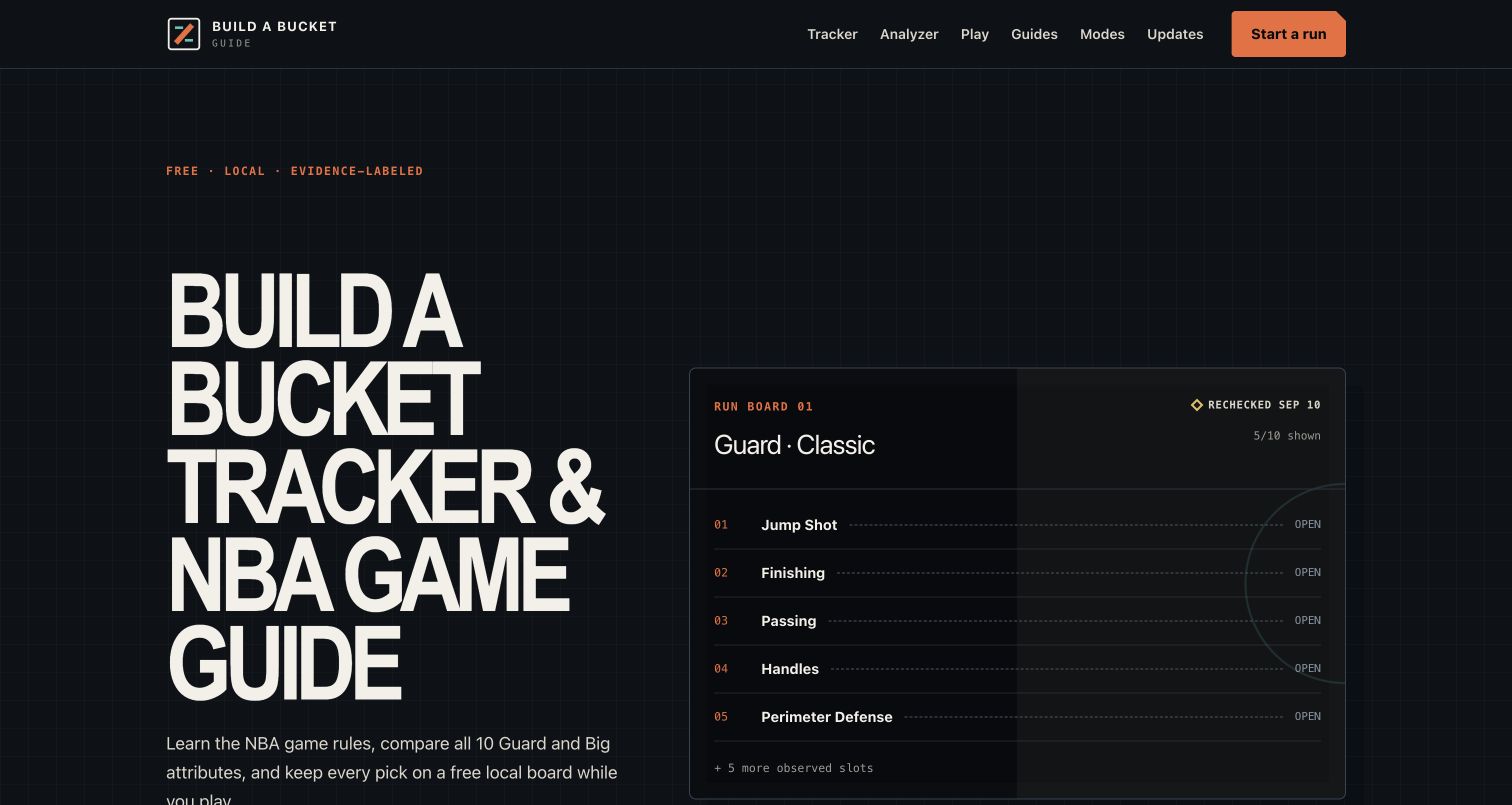Click the 'RUN BOARD 01' label
The width and height of the screenshot is (1512, 805).
(763, 406)
